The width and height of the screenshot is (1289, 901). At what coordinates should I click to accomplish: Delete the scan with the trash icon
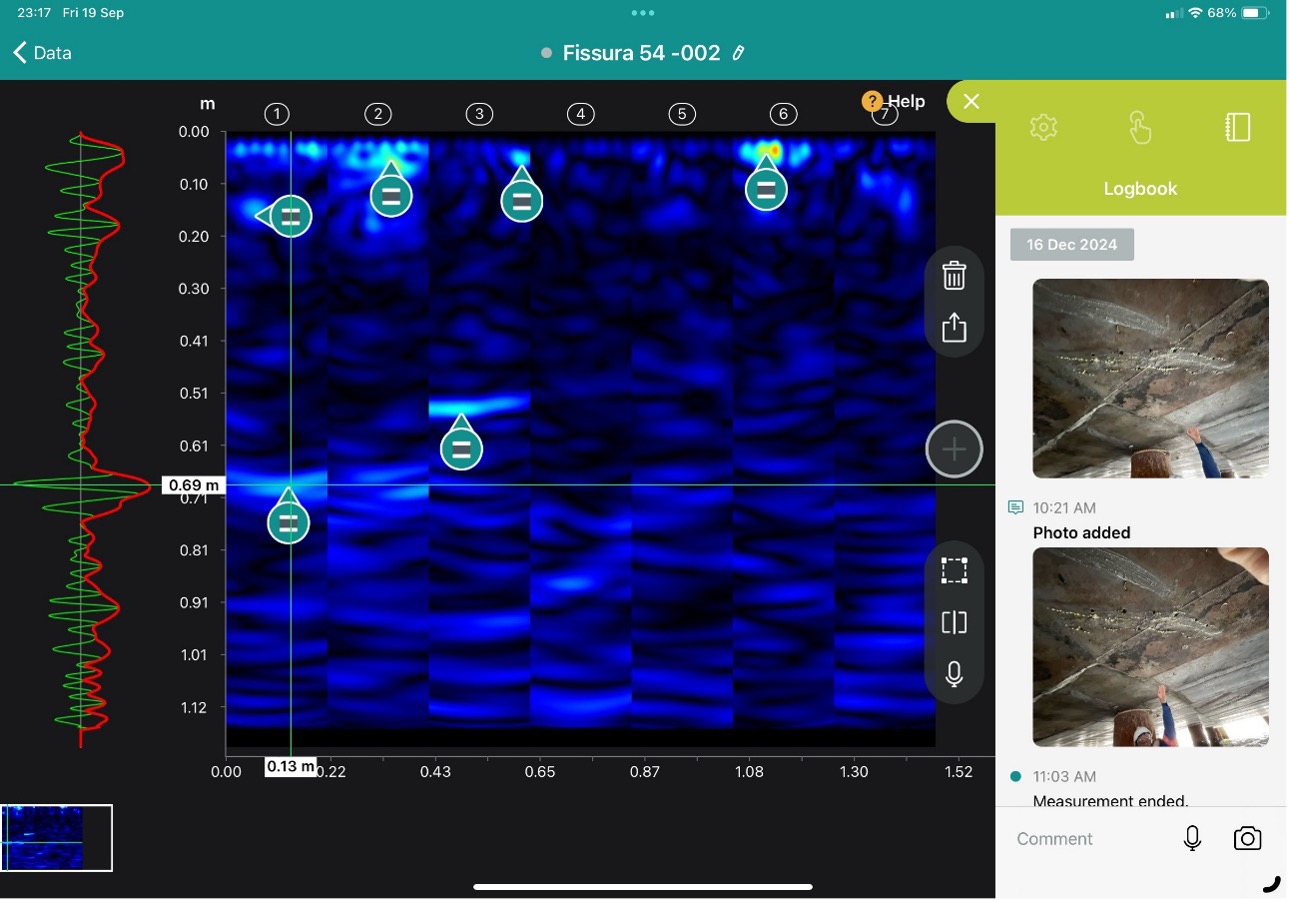[954, 276]
